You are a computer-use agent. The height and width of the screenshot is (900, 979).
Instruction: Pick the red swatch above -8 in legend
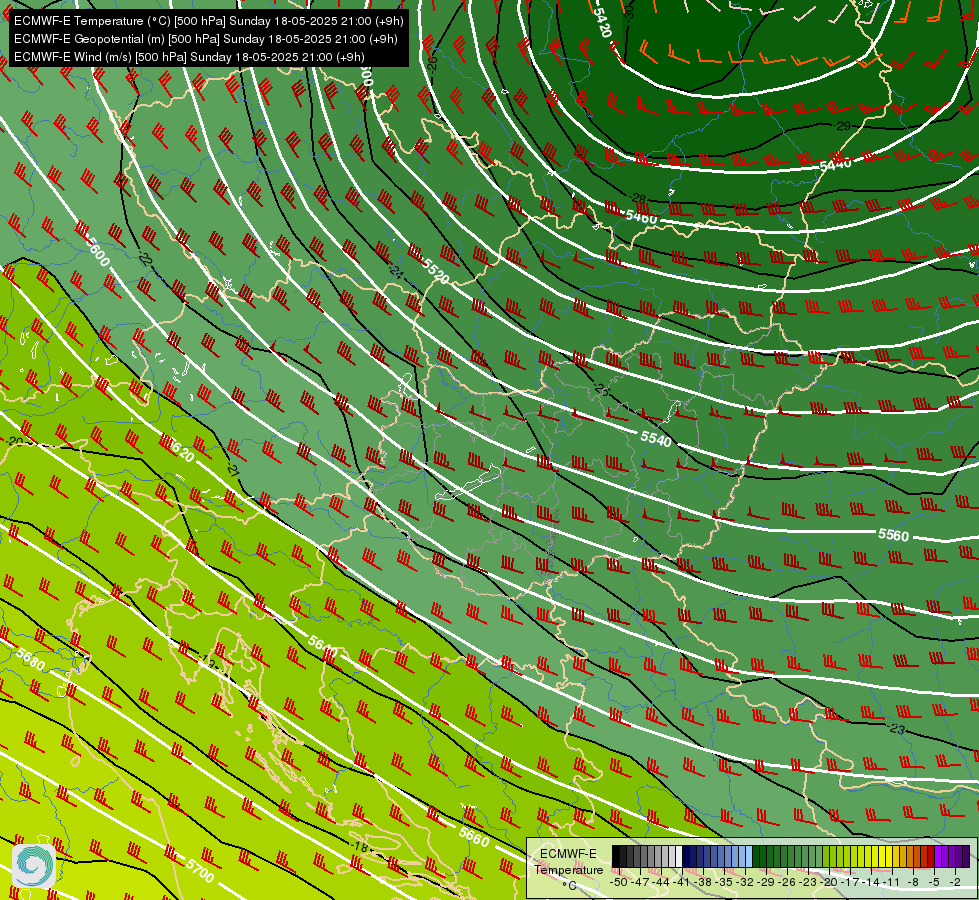(930, 857)
